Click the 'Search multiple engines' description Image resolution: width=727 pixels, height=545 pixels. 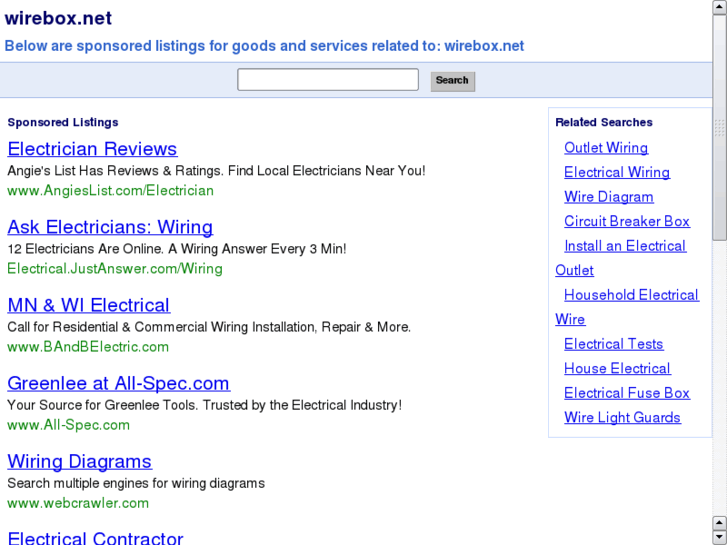click(x=136, y=483)
